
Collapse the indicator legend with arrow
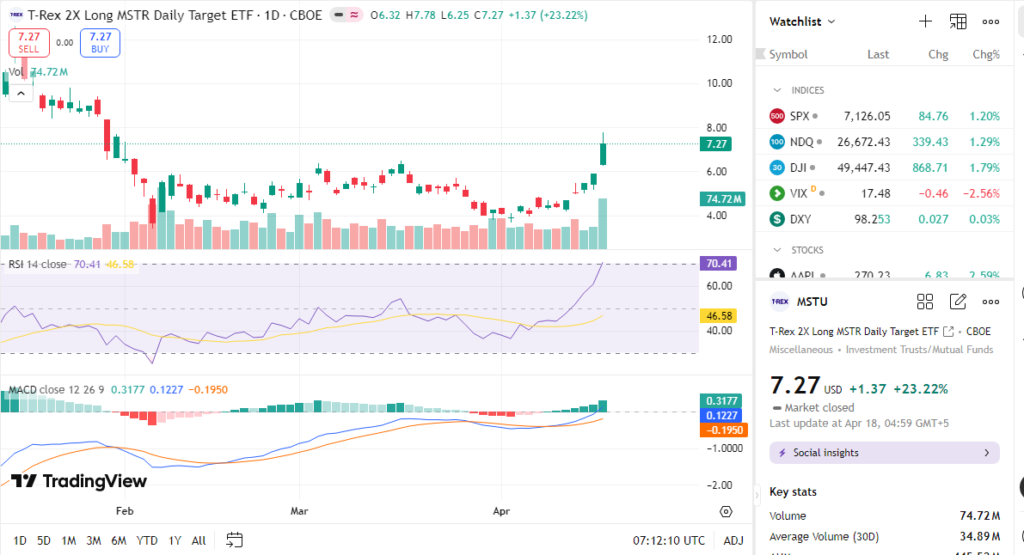(20, 93)
